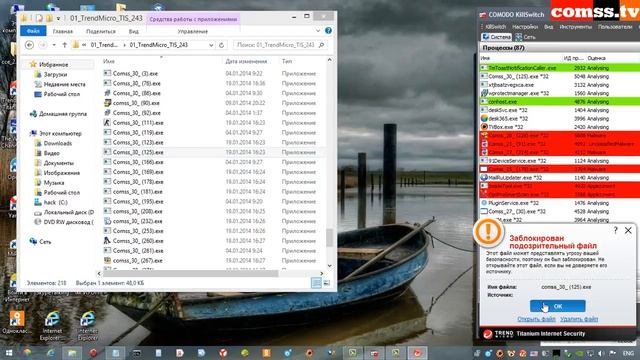The width and height of the screenshot is (640, 360).
Task: Open the Файл tab in Explorer ribbon
Action: click(33, 31)
